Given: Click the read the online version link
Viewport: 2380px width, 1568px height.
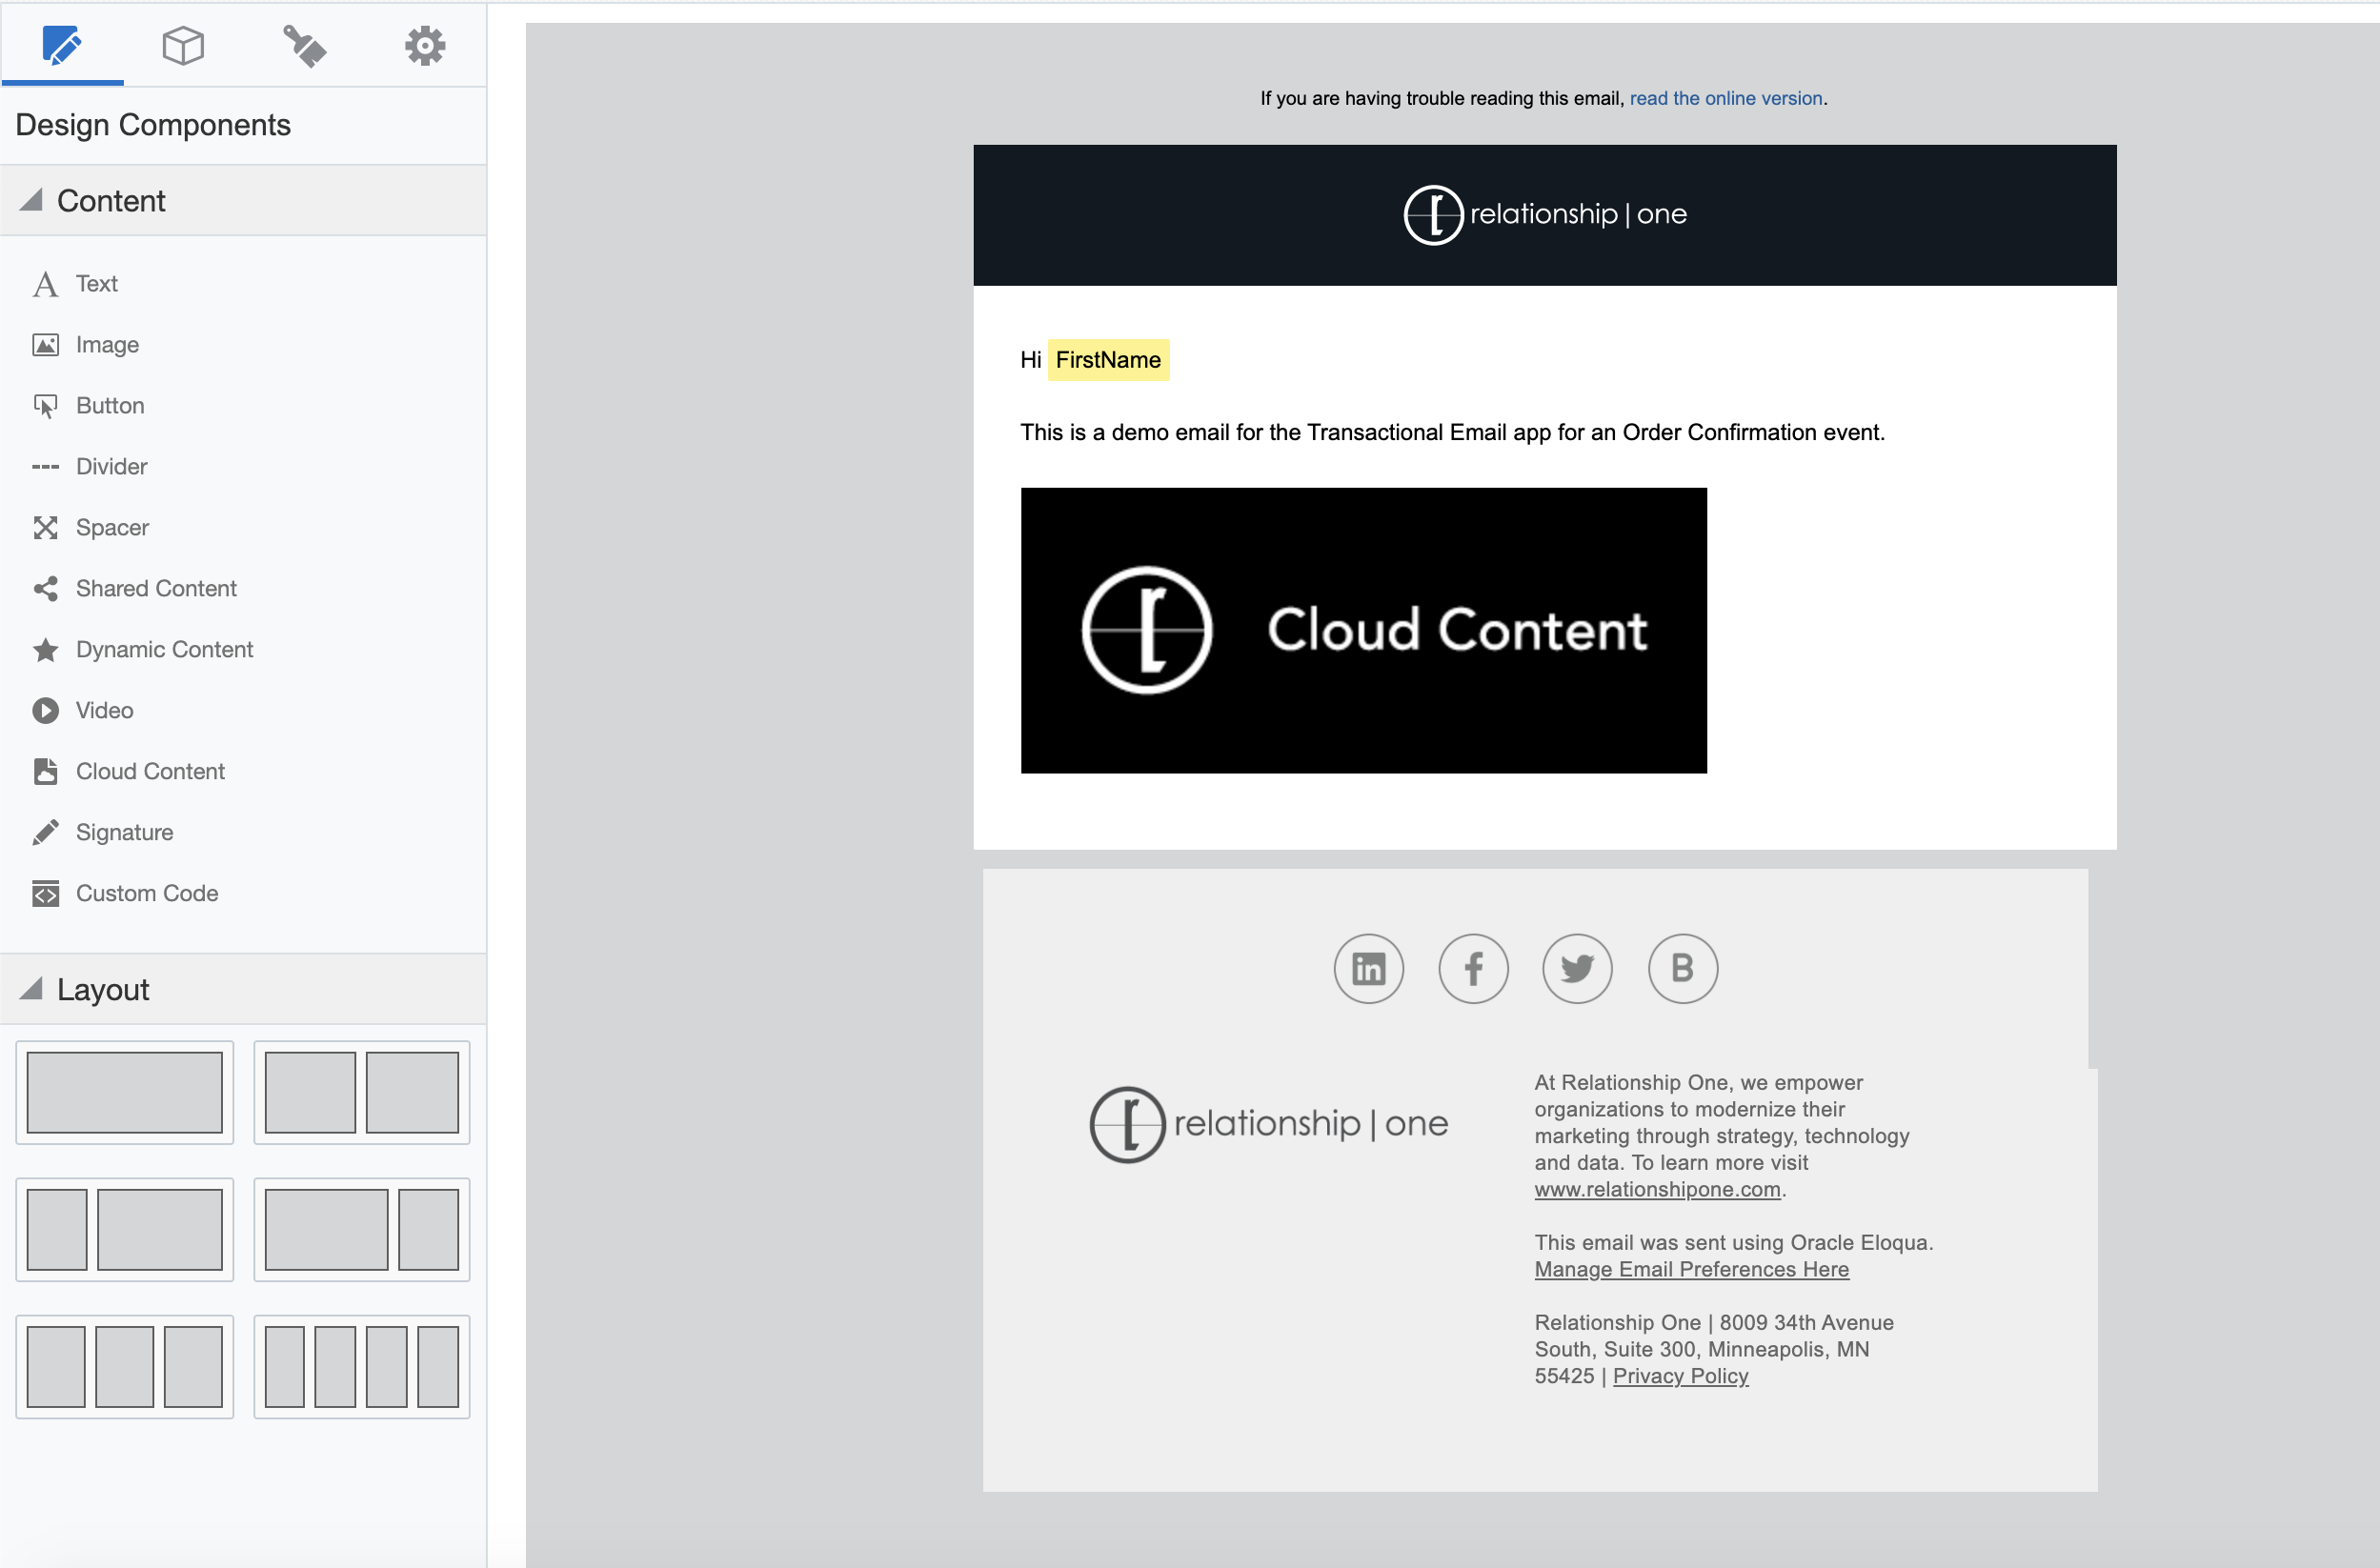Looking at the screenshot, I should point(1726,98).
